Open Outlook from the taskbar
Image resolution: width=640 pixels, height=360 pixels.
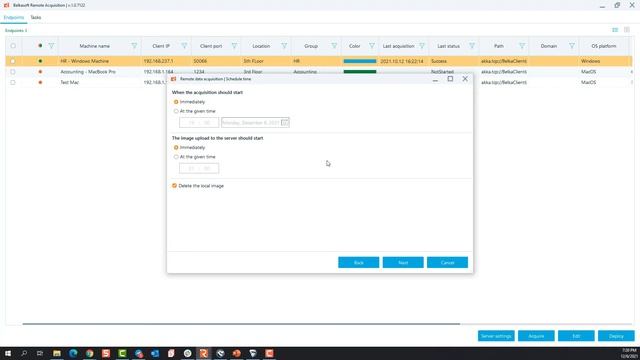pyautogui.click(x=155, y=353)
